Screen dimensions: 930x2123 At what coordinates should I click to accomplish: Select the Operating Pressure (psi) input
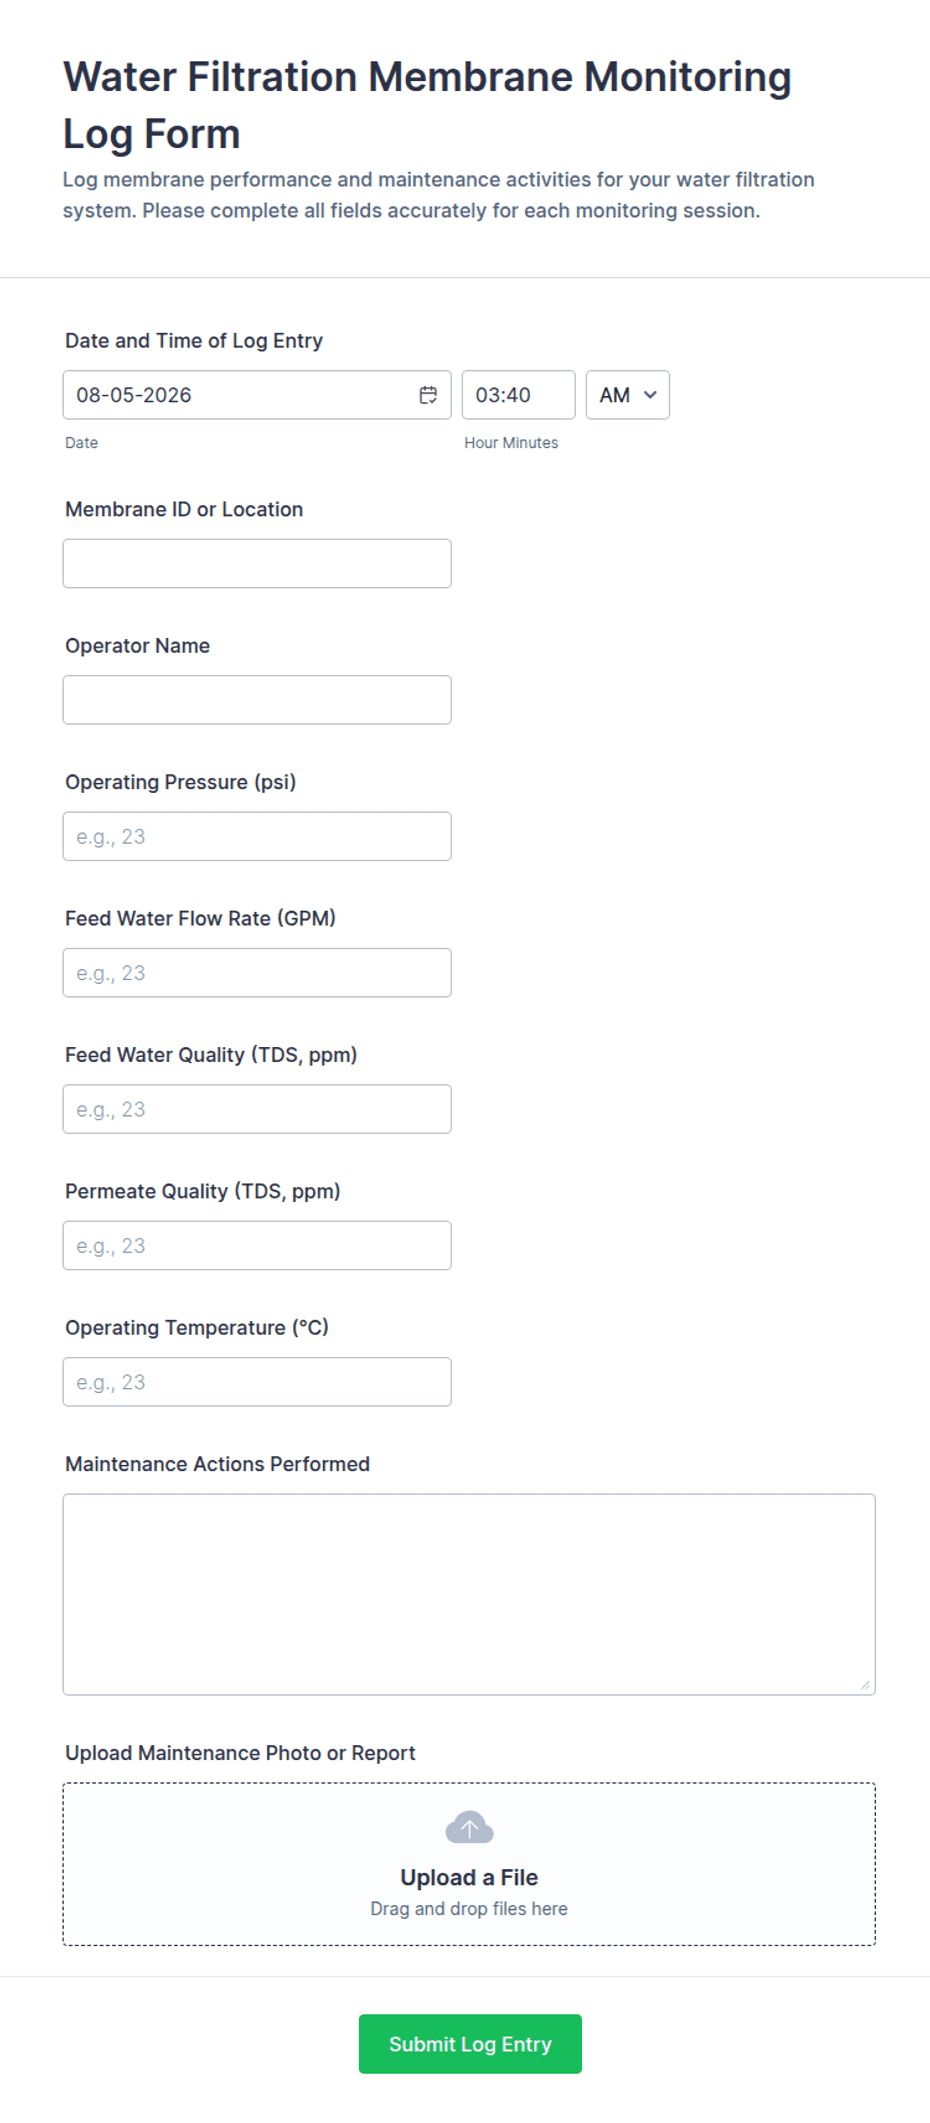coord(257,836)
